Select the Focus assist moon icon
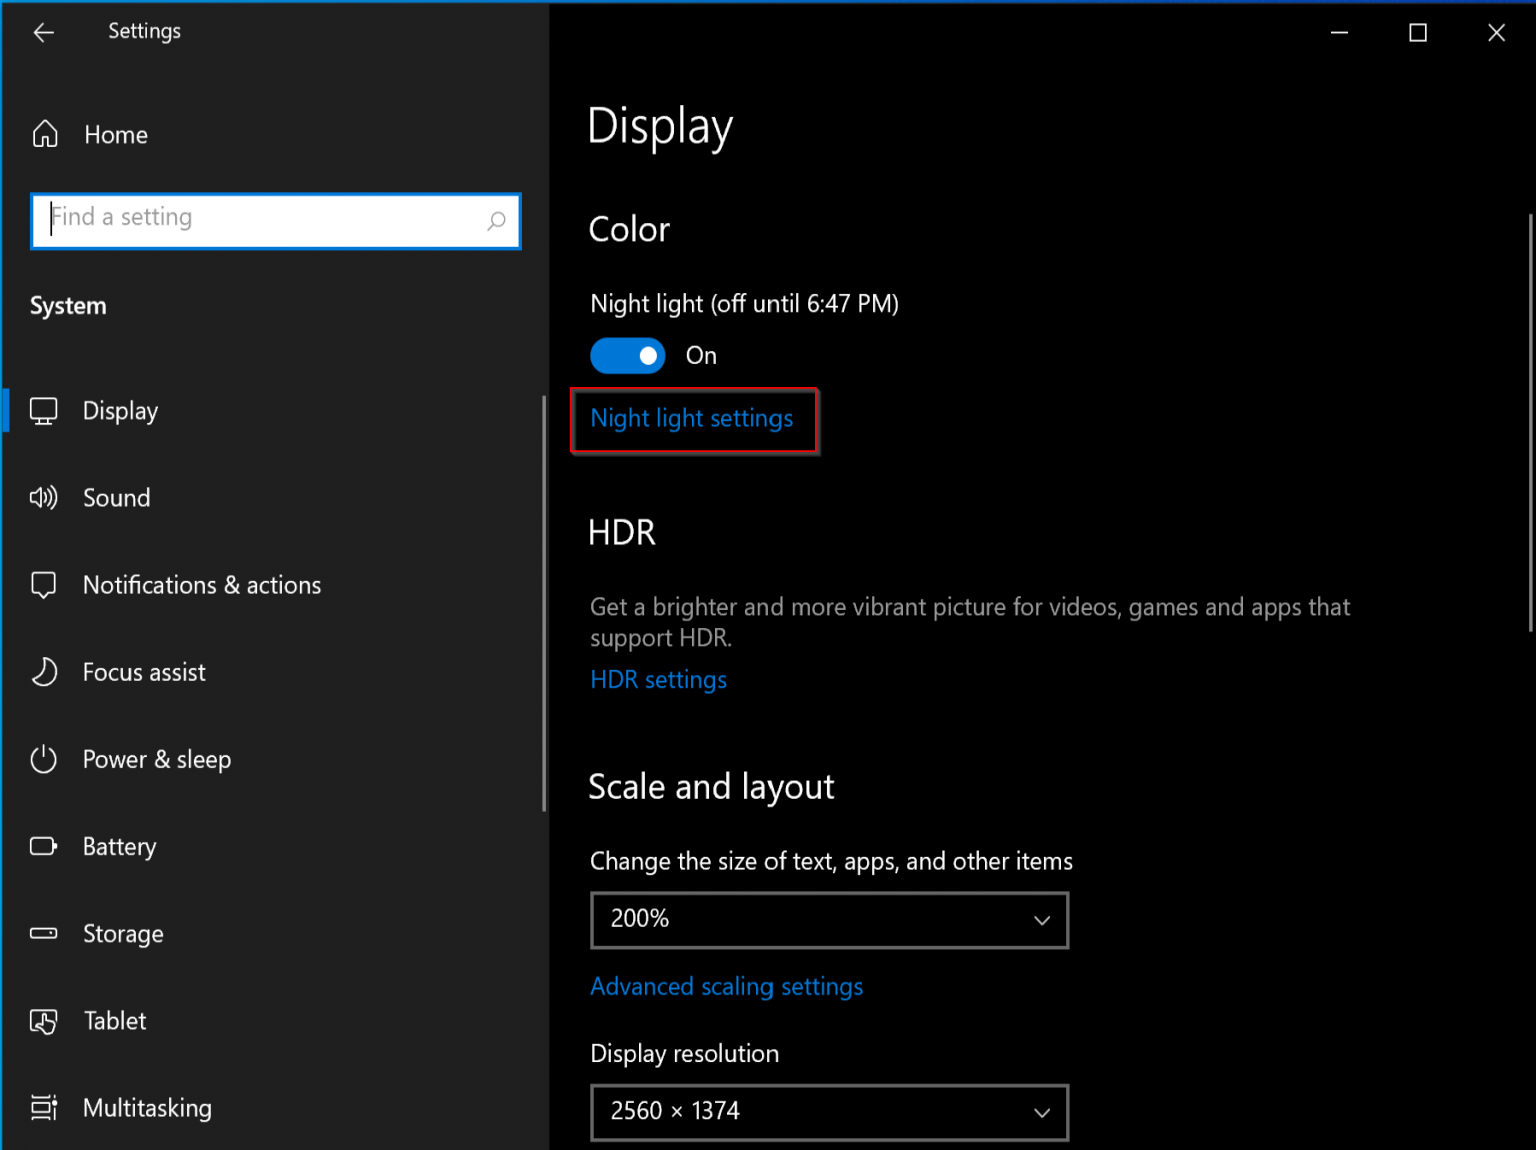The image size is (1536, 1150). (x=44, y=672)
